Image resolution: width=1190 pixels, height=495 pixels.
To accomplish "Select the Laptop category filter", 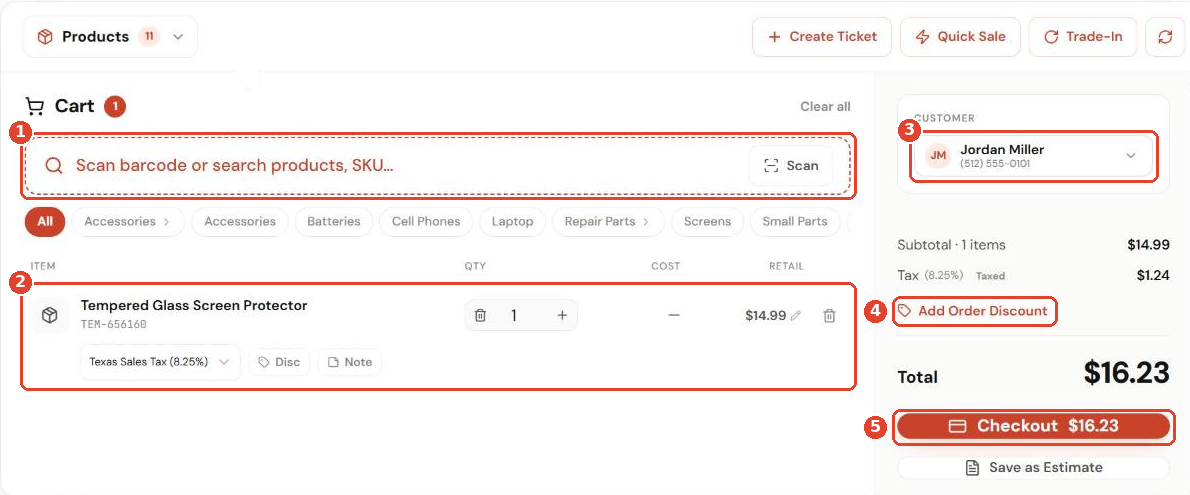I will (512, 222).
